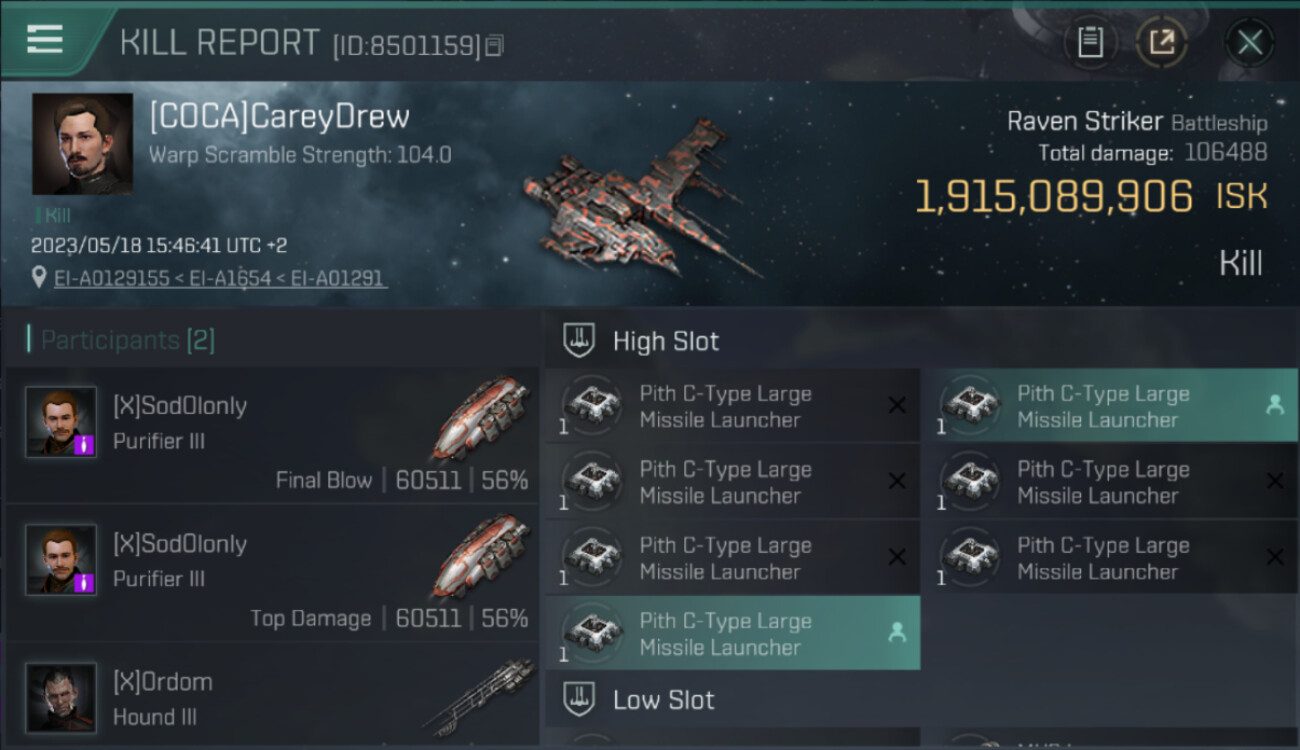Viewport: 1300px width, 750px height.
Task: Click the [COCA]CareyDrew pilot name
Action: click(279, 116)
